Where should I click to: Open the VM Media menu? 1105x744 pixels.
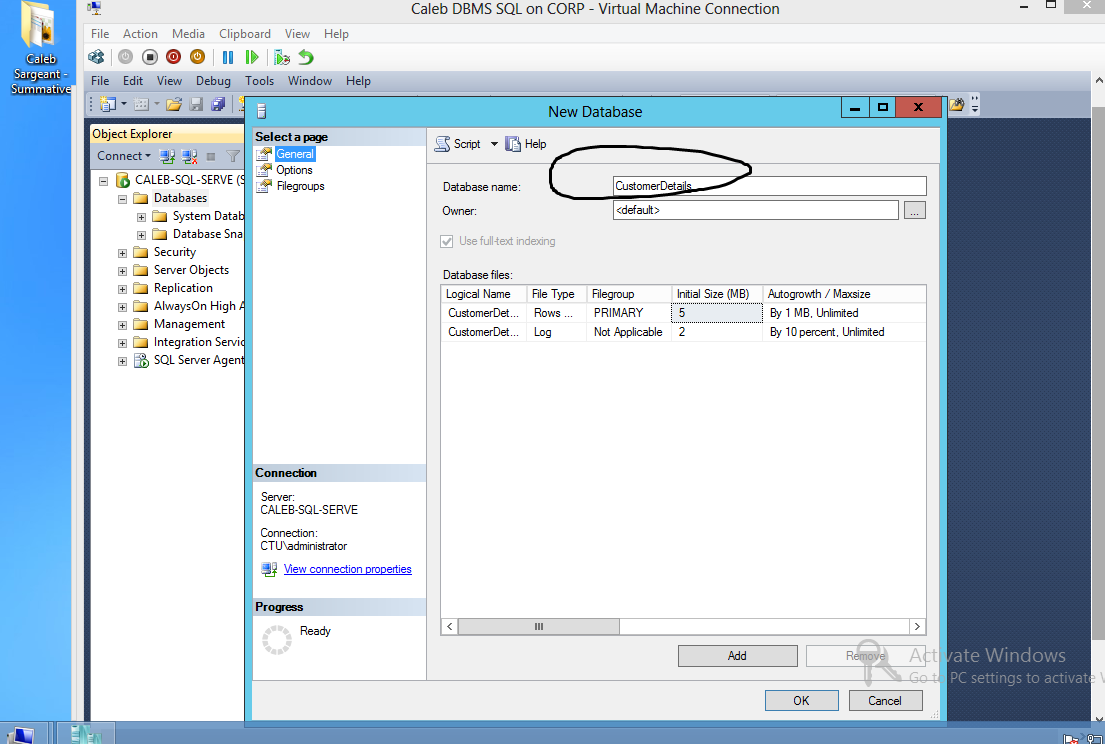pos(188,34)
